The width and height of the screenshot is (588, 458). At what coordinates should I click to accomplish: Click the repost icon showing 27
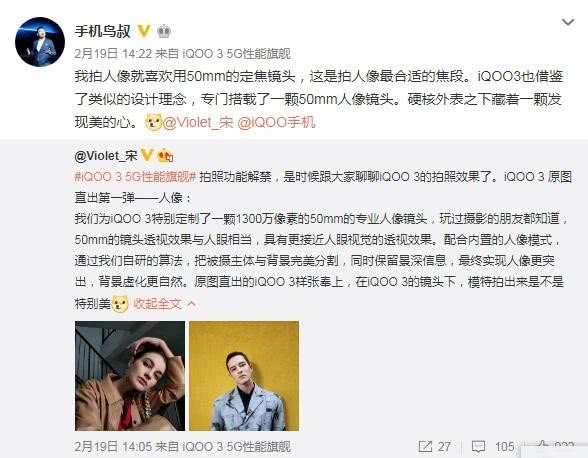click(425, 446)
